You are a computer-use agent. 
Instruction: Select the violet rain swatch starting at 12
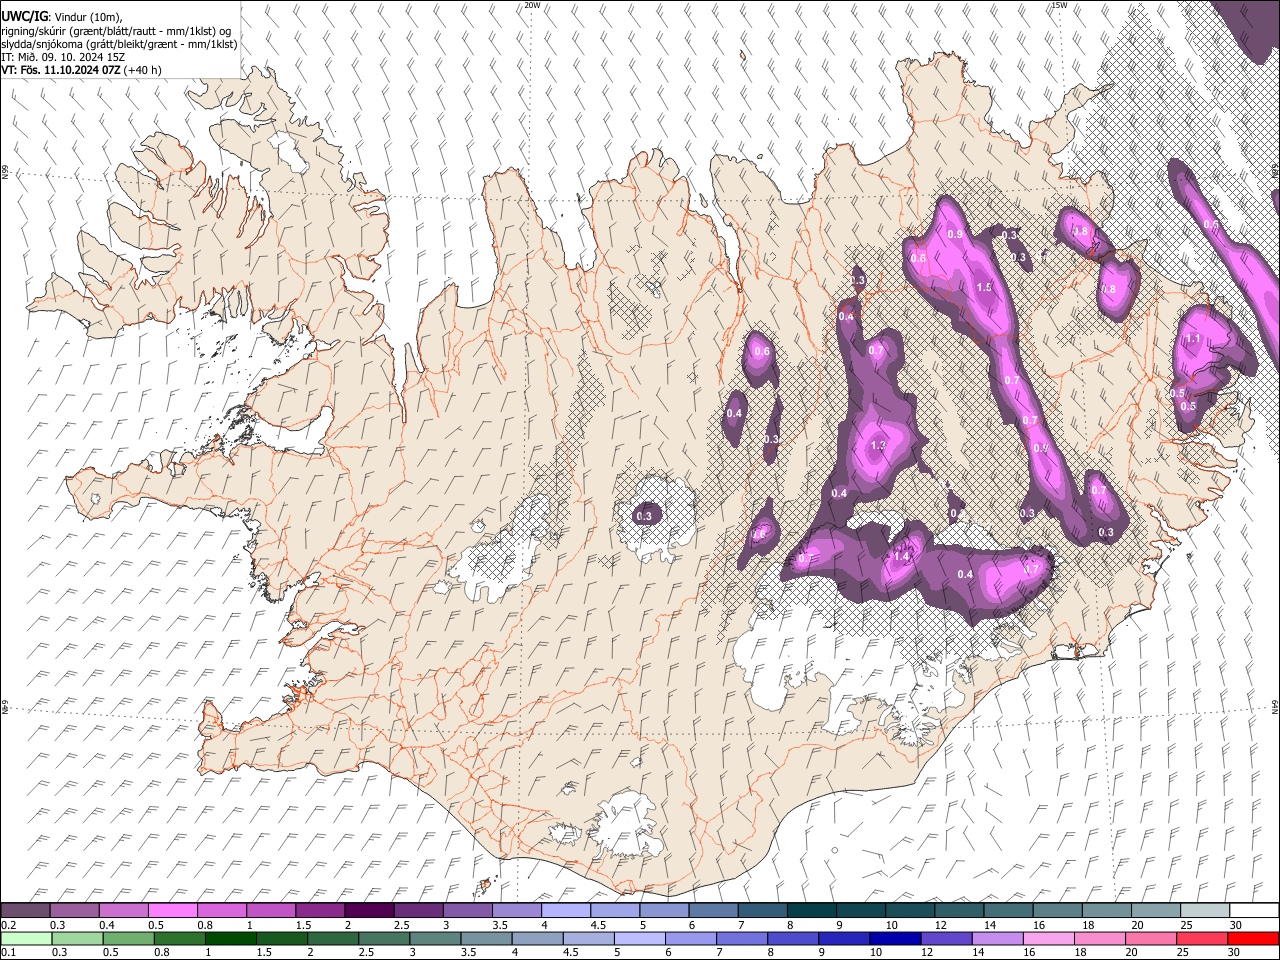946,939
